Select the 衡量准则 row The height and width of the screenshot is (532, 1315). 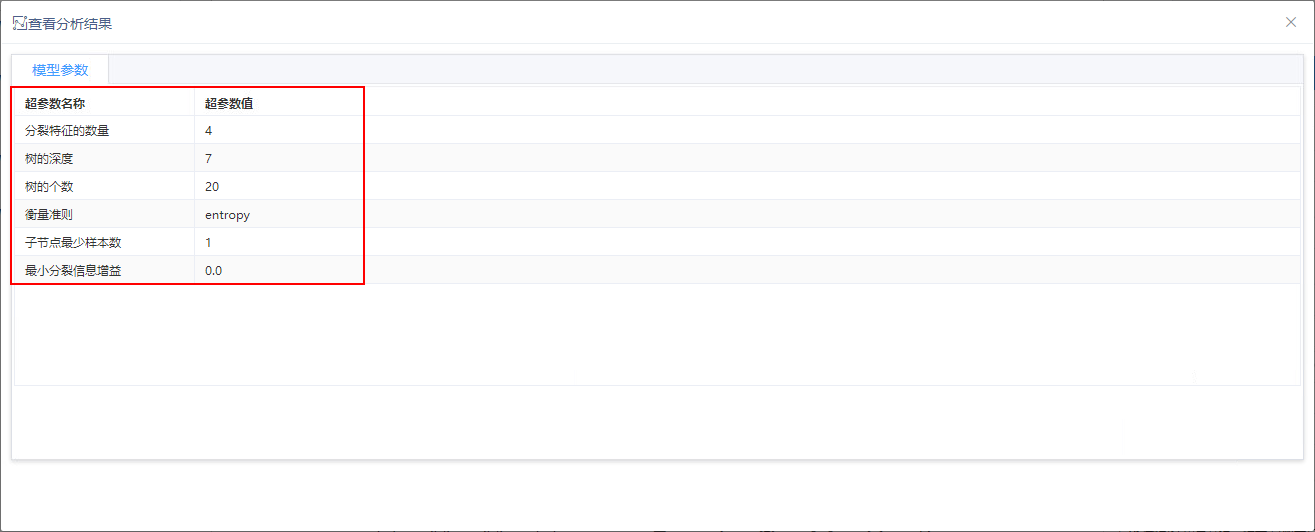tap(657, 214)
